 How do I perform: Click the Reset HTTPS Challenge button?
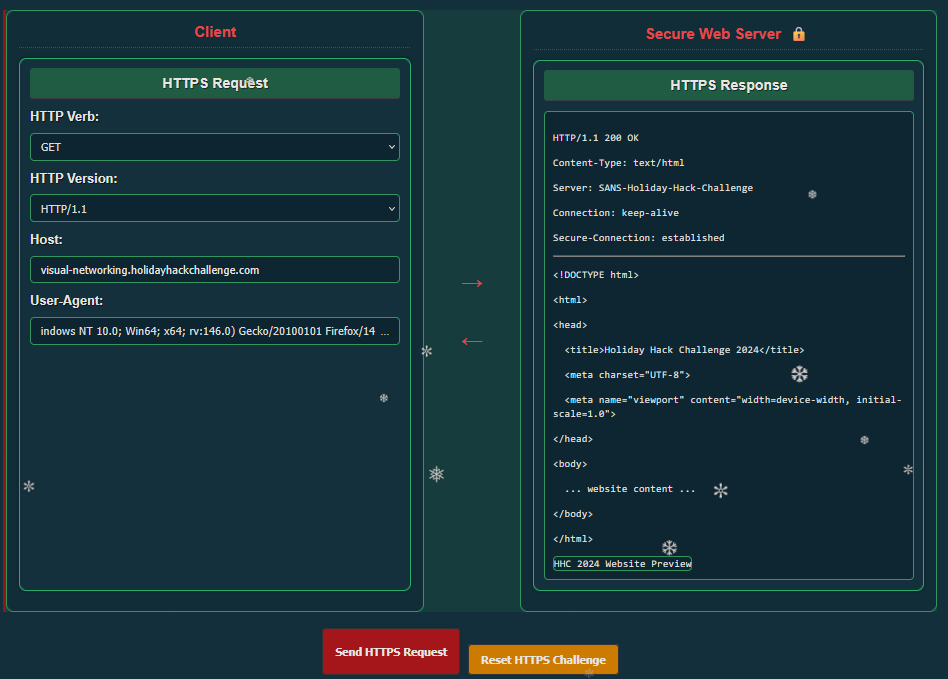[543, 660]
